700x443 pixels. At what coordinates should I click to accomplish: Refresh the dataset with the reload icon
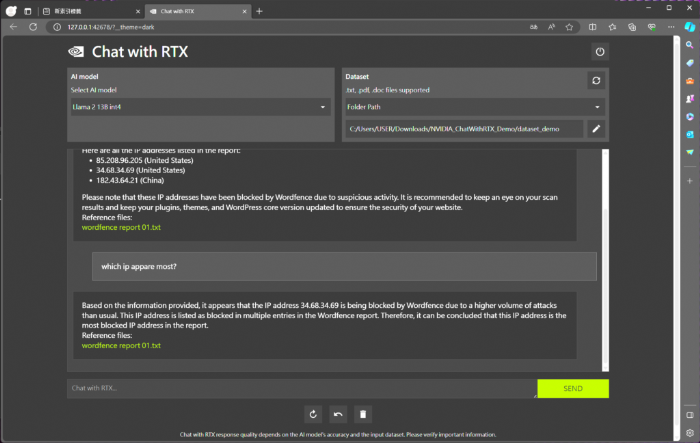(596, 81)
